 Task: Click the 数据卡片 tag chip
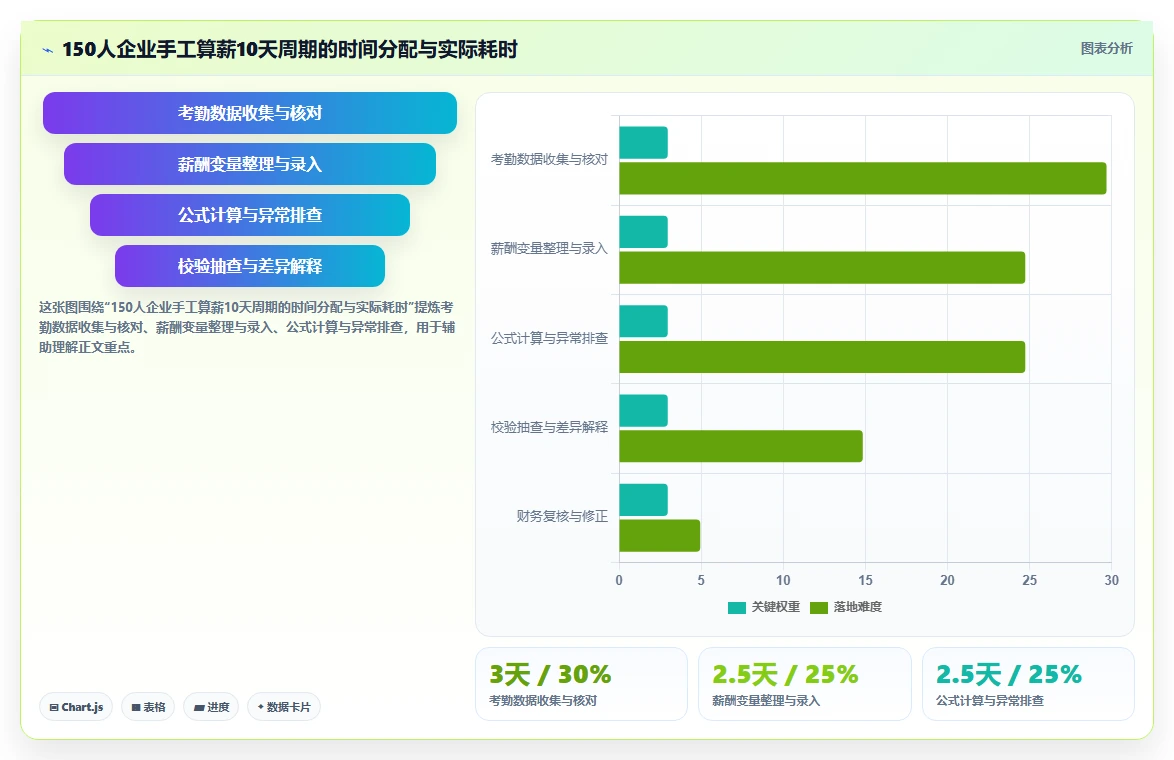(283, 707)
